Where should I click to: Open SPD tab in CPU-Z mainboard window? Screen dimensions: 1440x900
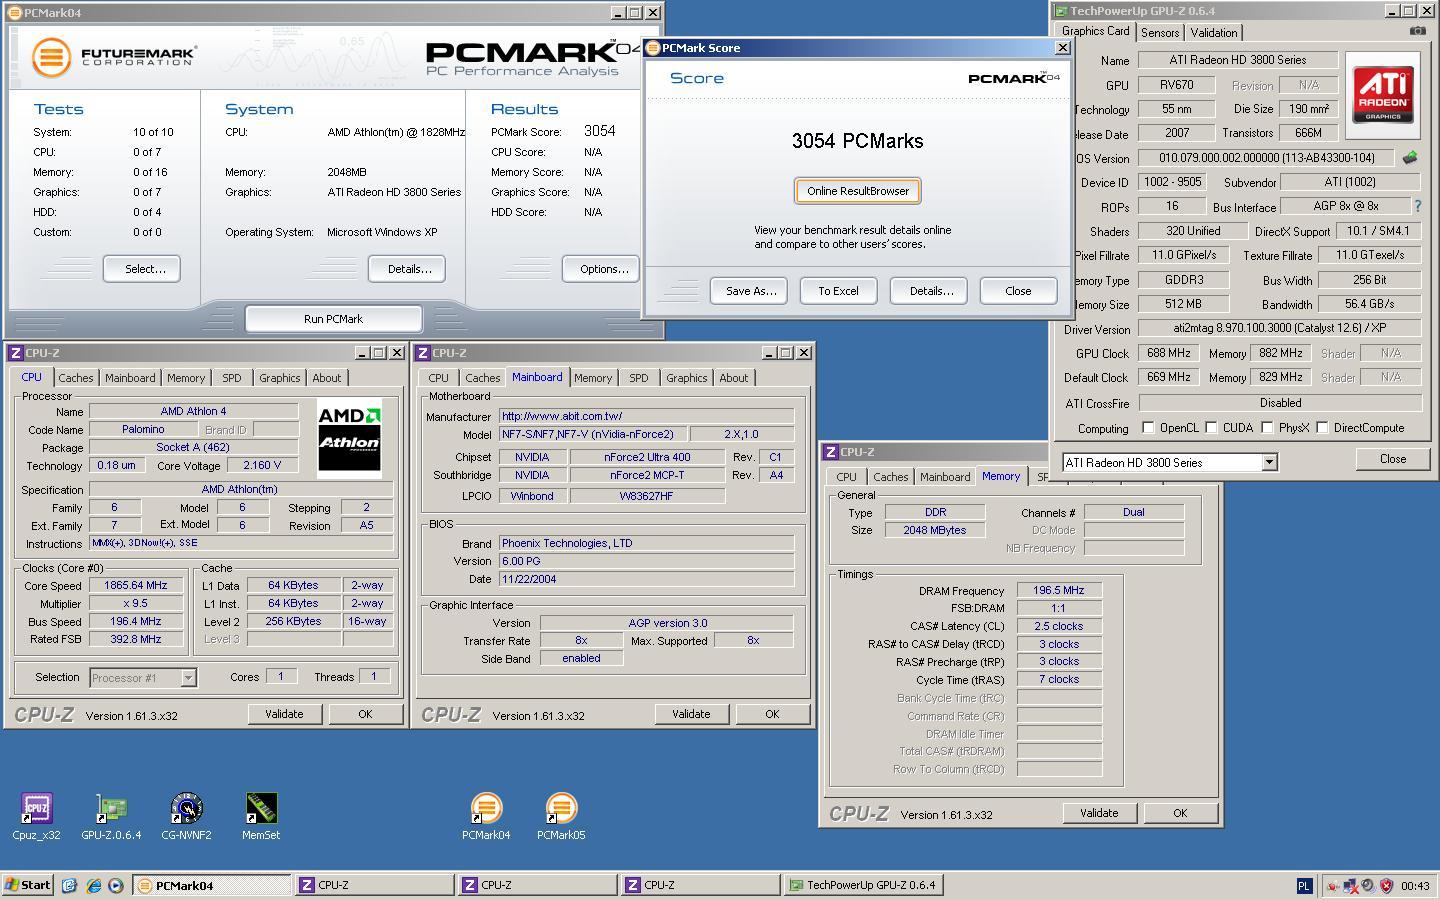click(638, 378)
